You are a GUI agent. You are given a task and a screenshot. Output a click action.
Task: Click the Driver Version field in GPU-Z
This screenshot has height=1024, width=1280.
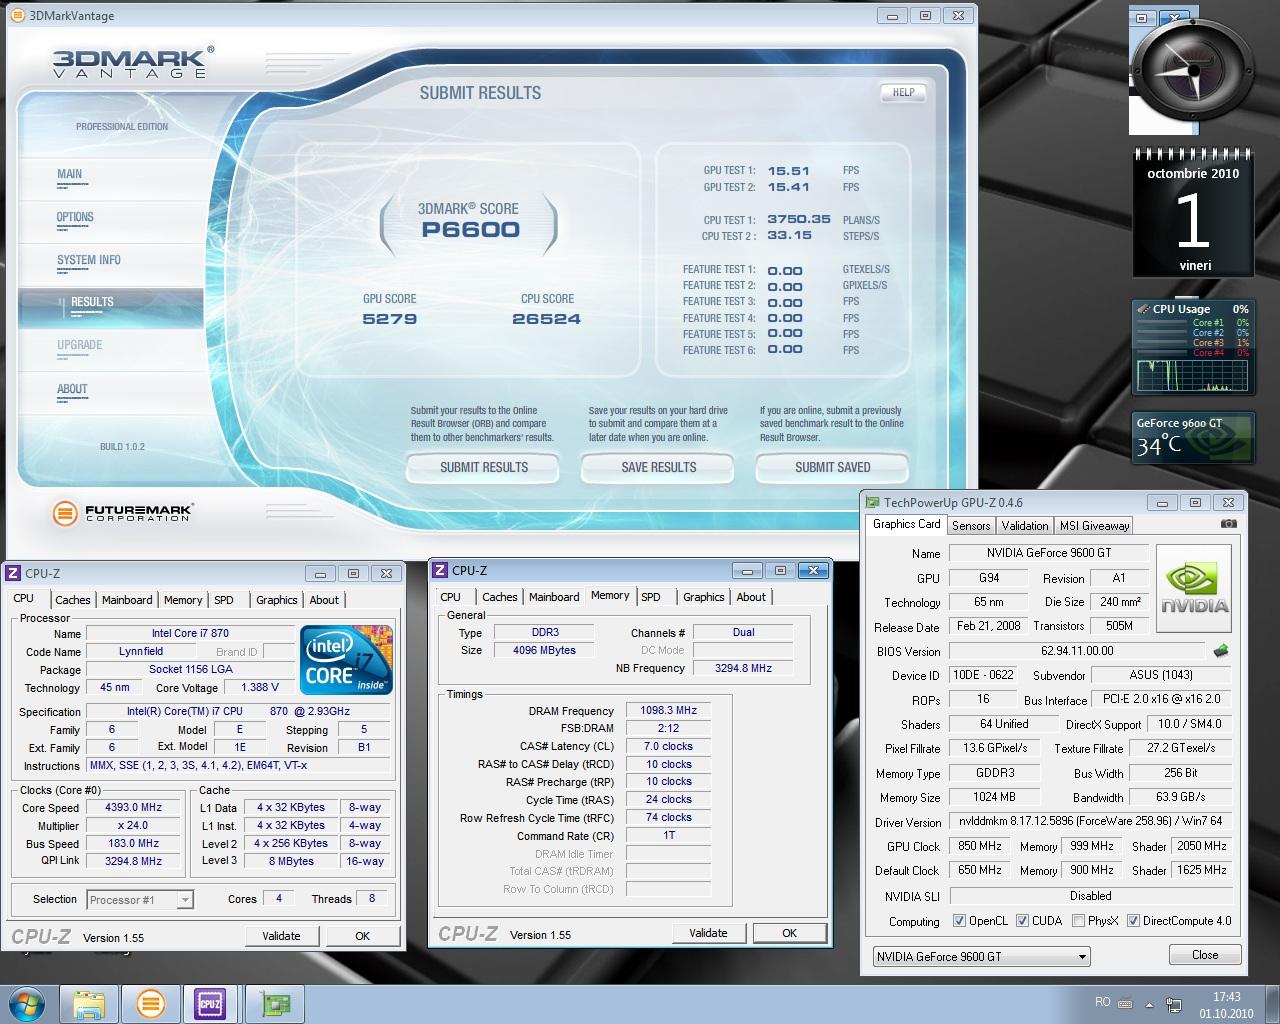tap(1090, 821)
